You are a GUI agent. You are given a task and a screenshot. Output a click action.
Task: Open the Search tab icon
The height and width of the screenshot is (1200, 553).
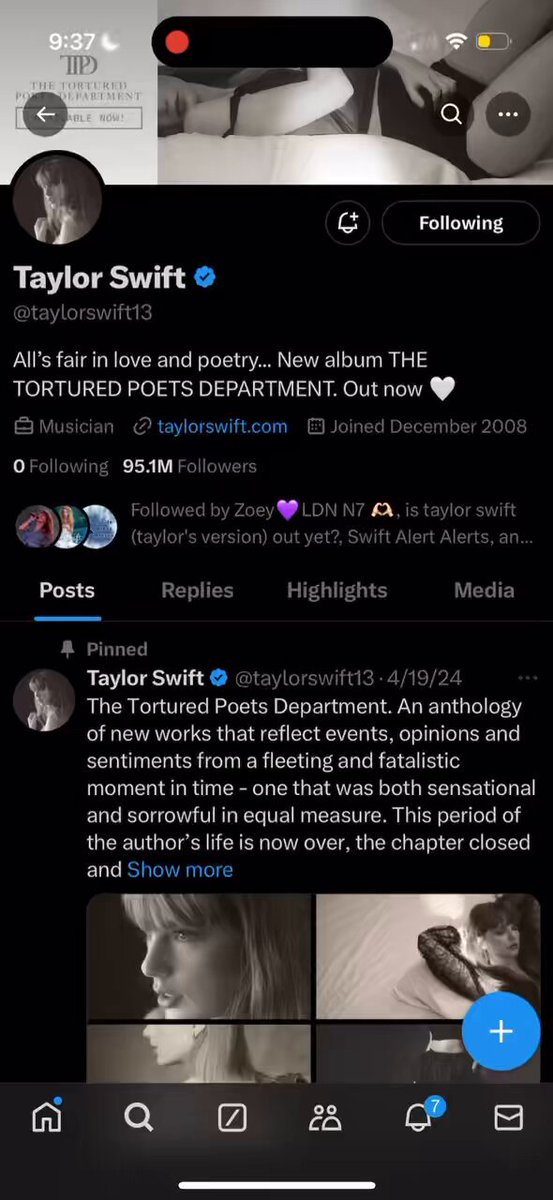click(x=138, y=1117)
